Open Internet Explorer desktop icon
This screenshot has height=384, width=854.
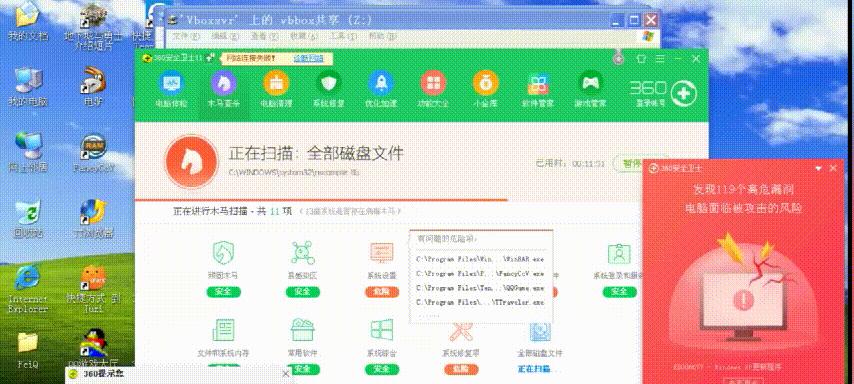pos(27,289)
